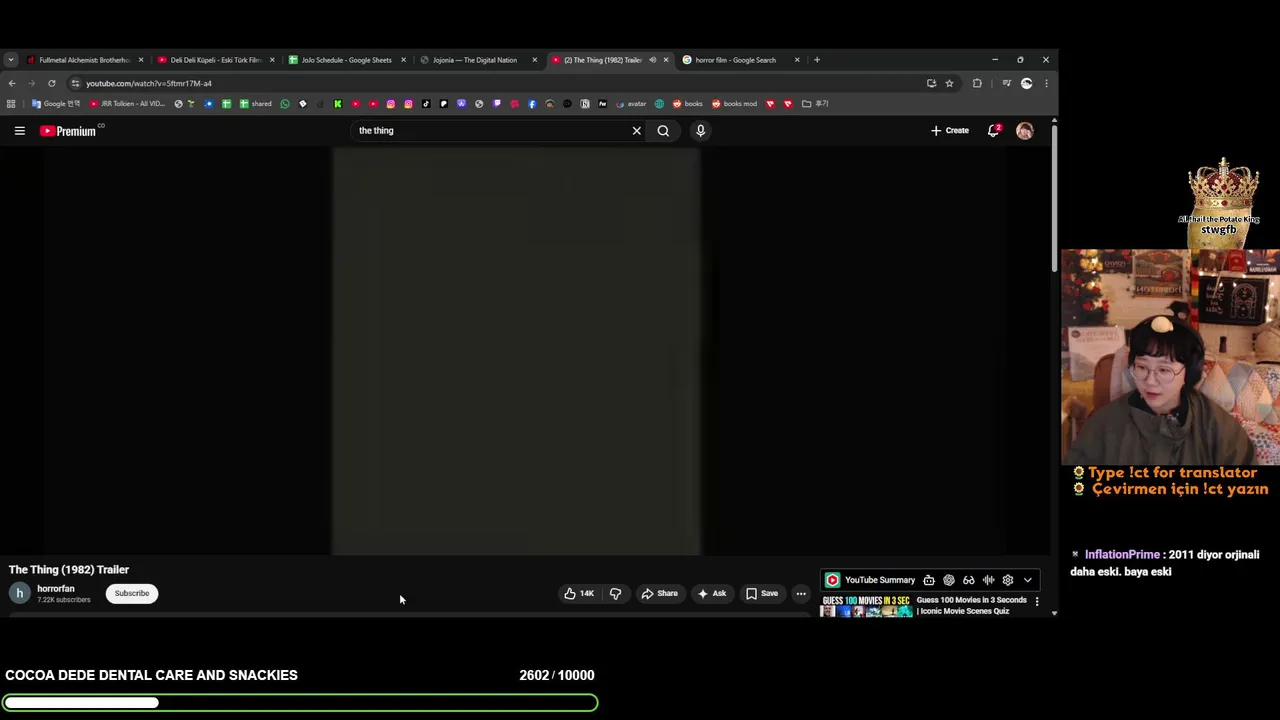
Task: Clear the 'the thing' search text
Action: click(636, 131)
